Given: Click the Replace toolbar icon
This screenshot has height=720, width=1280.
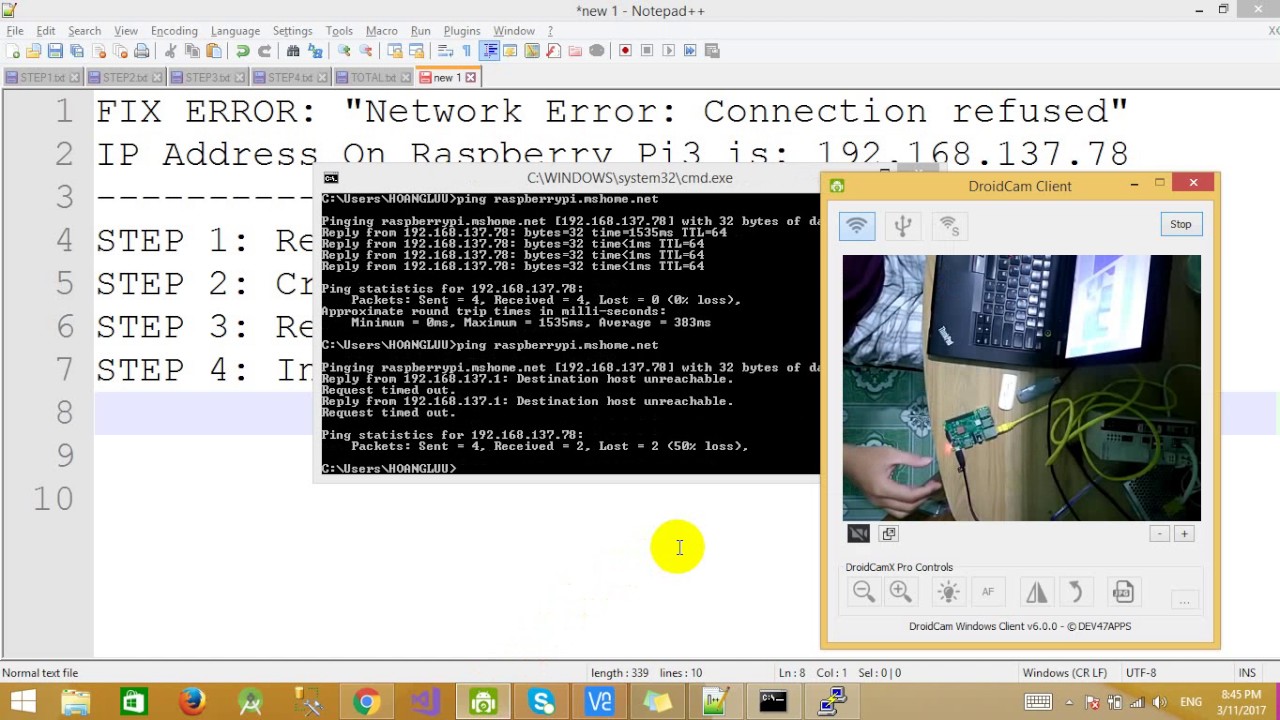Looking at the screenshot, I should tap(314, 50).
